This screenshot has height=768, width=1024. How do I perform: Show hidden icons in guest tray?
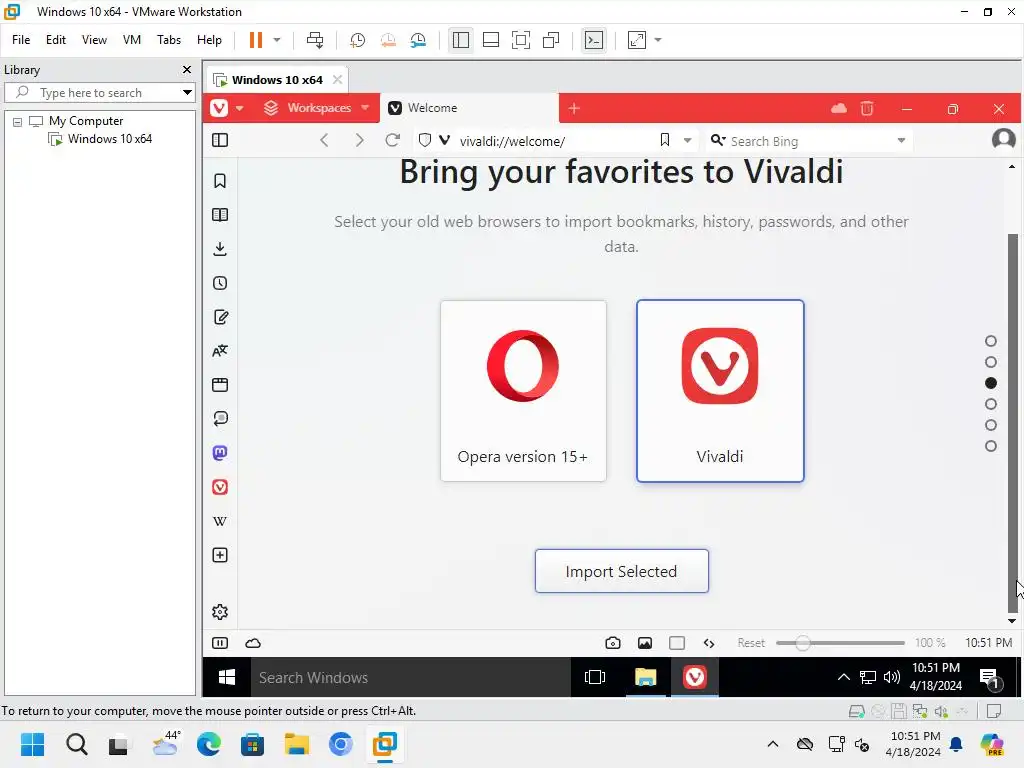tap(844, 677)
